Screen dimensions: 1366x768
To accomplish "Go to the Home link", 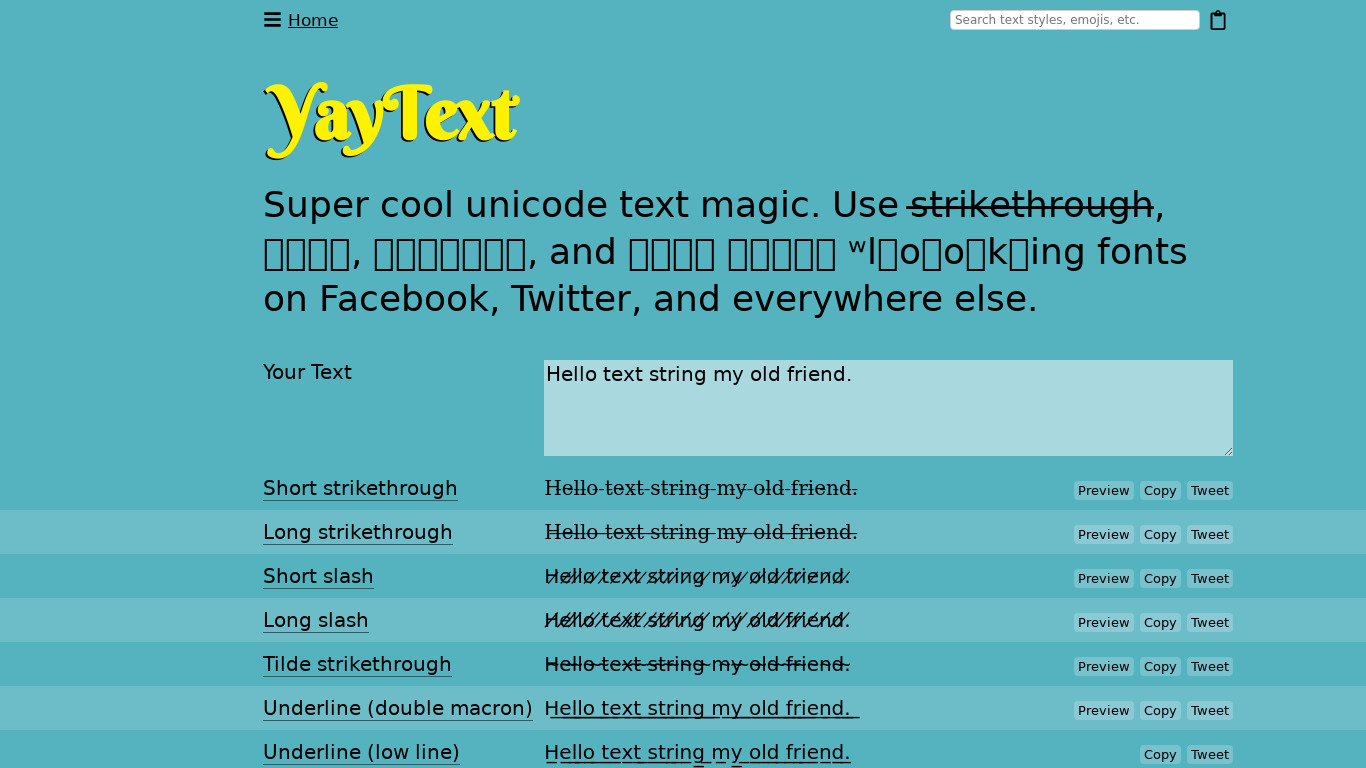I will 313,20.
